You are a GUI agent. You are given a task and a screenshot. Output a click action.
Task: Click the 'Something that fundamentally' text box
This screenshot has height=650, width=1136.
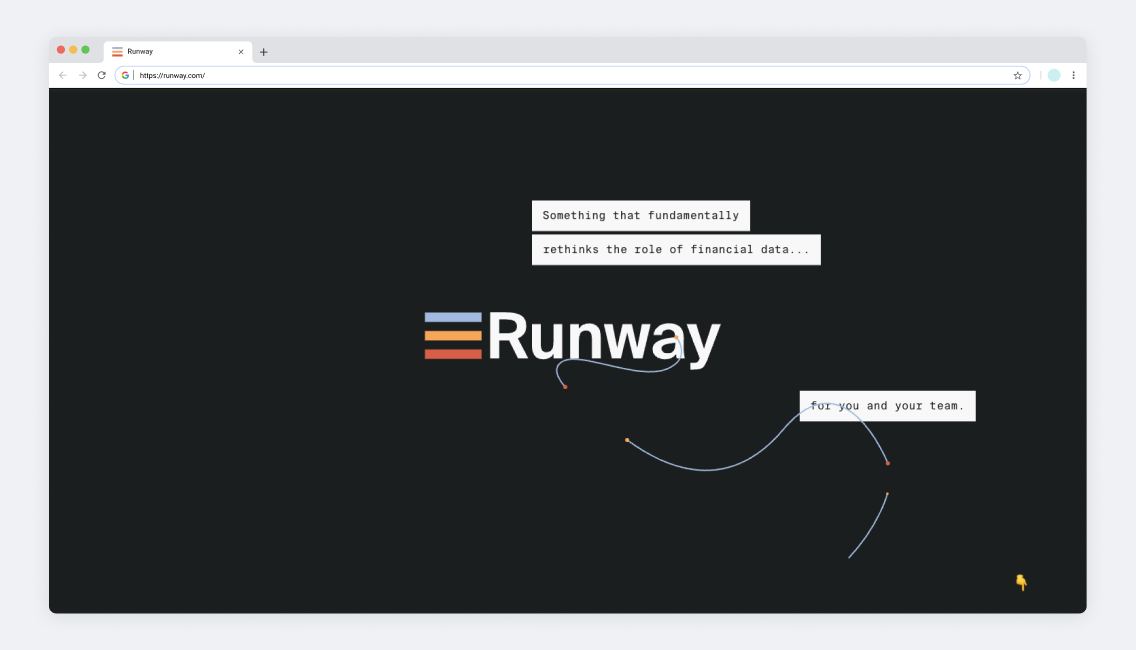click(640, 215)
